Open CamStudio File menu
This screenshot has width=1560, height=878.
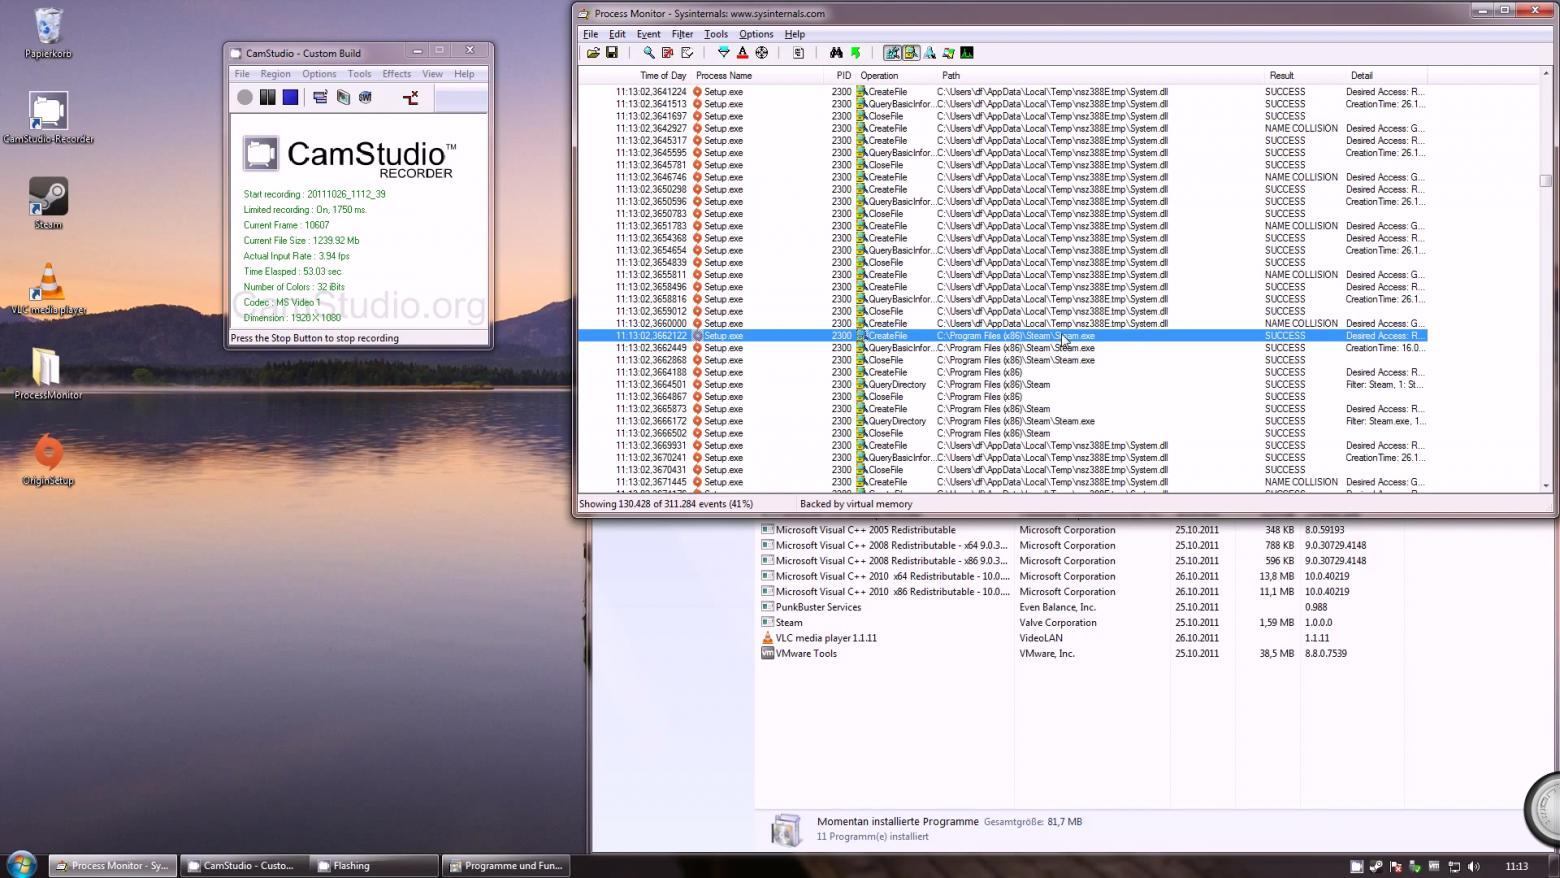pos(242,74)
